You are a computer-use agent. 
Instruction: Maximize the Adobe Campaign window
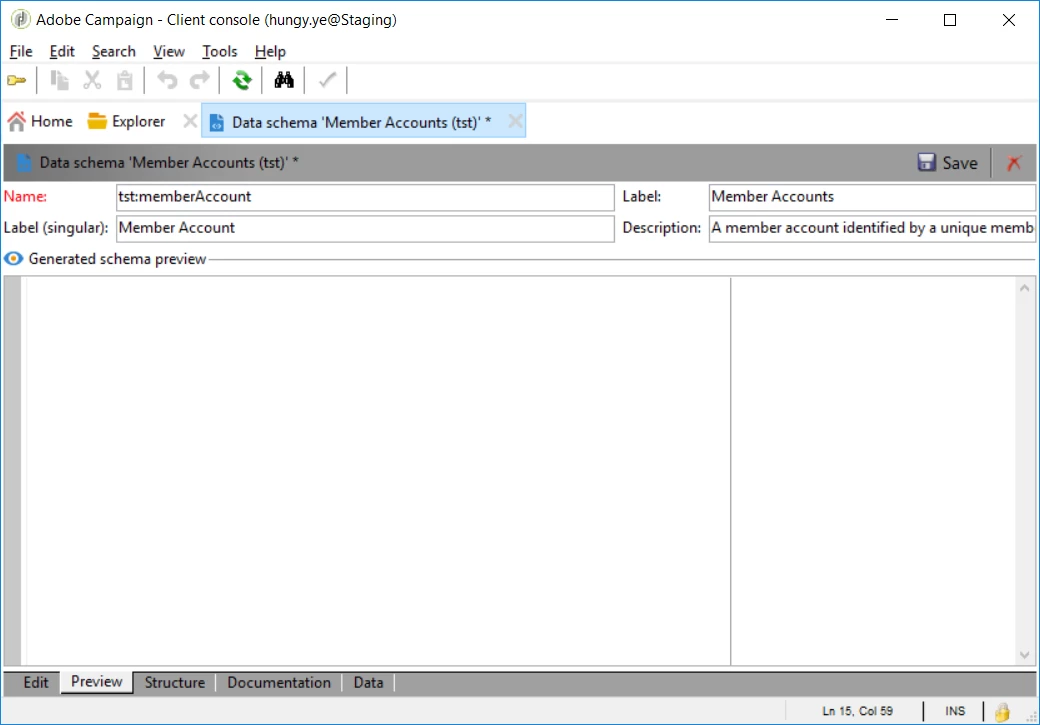[950, 20]
